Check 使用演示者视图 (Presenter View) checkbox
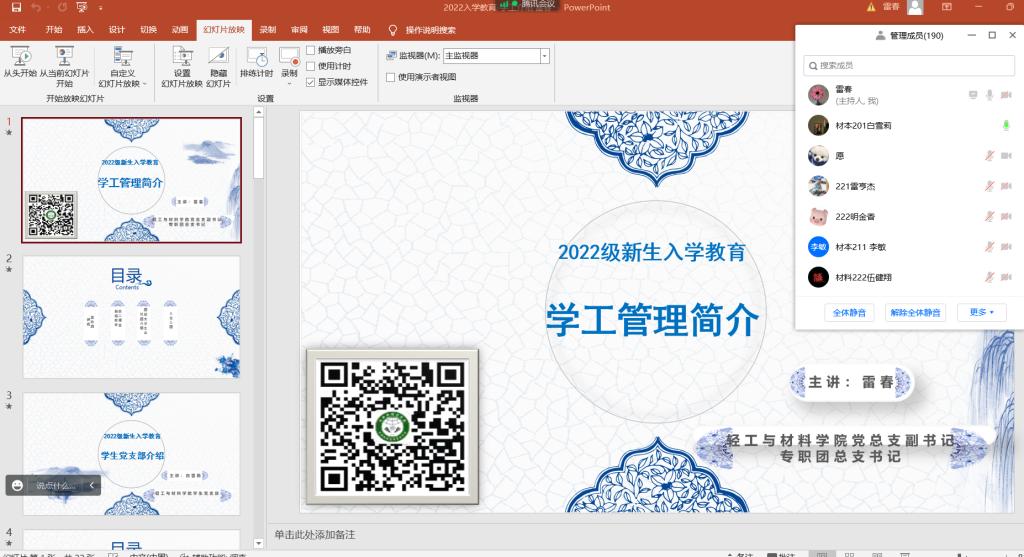This screenshot has height=557, width=1024. pyautogui.click(x=391, y=77)
